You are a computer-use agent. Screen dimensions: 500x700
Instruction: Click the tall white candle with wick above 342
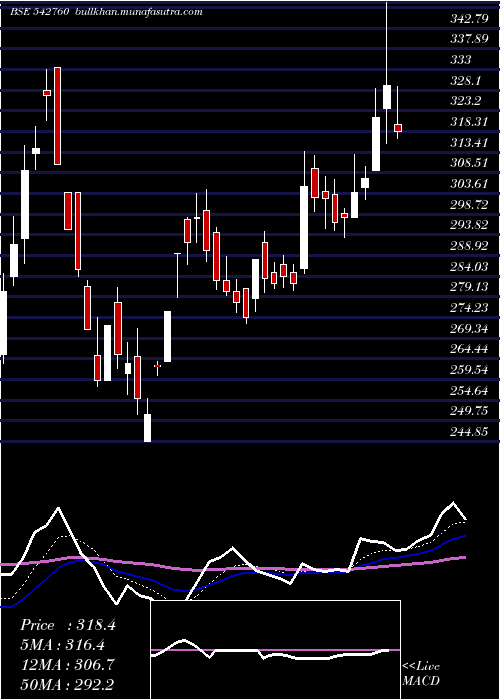(x=387, y=96)
